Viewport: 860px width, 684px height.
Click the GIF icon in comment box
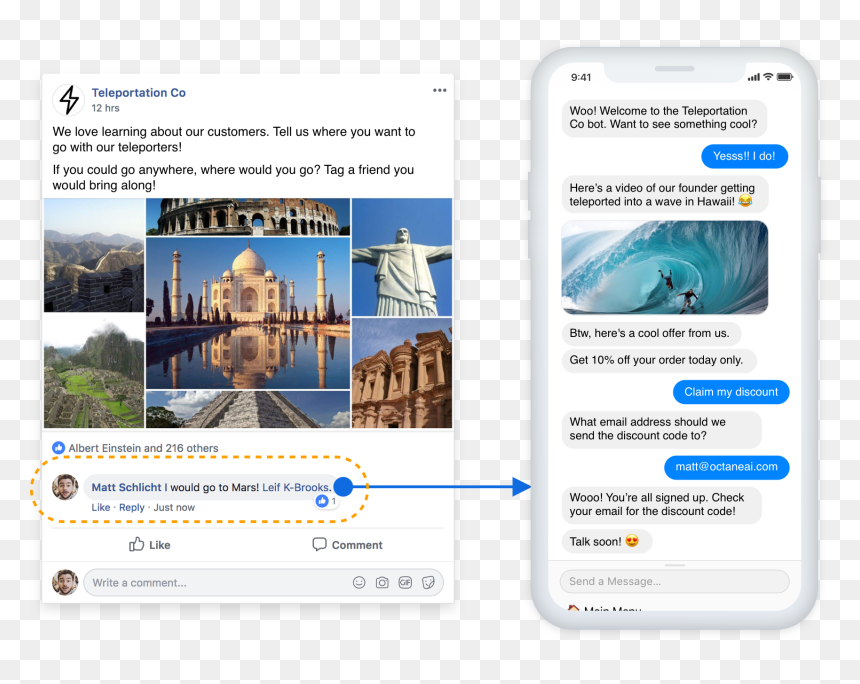click(405, 583)
